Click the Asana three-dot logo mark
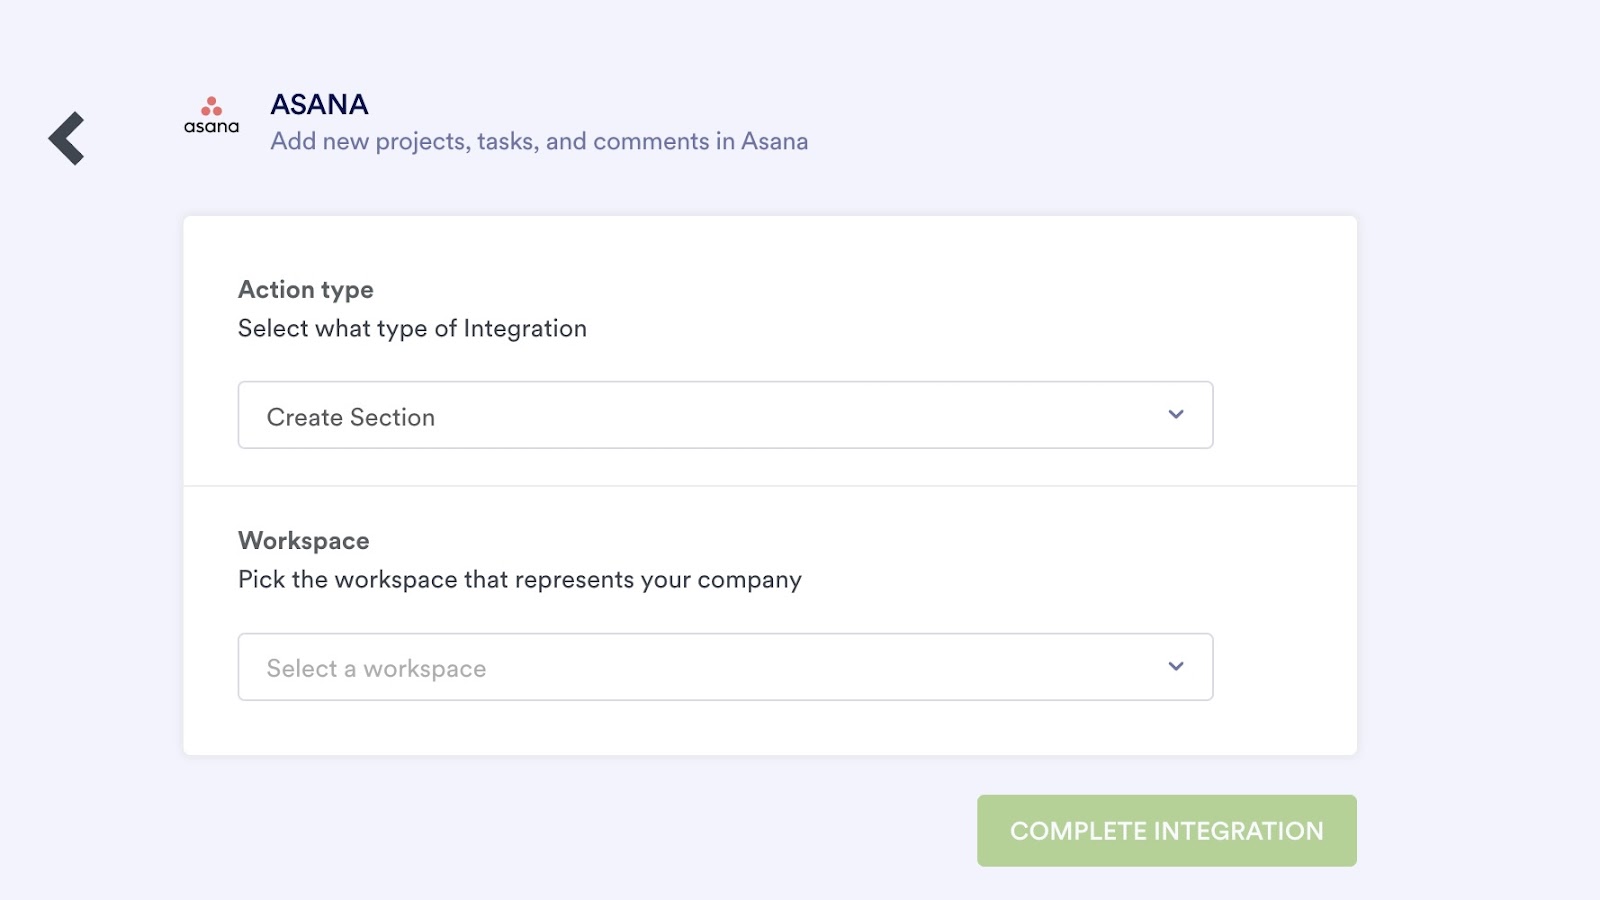 (x=211, y=106)
